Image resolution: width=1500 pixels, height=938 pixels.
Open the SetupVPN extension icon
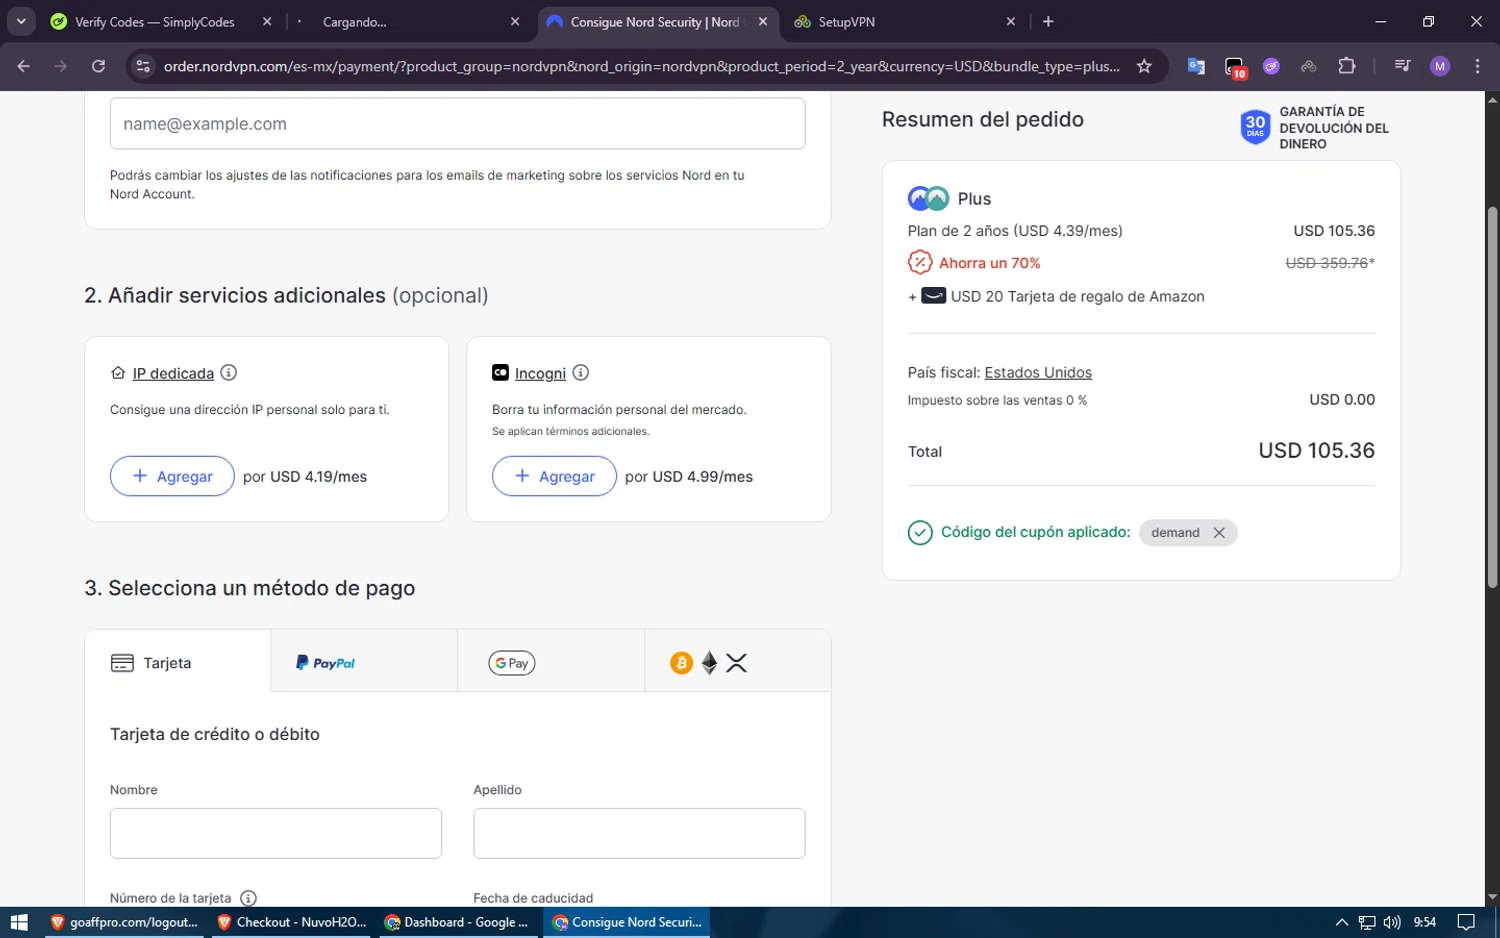(1308, 66)
